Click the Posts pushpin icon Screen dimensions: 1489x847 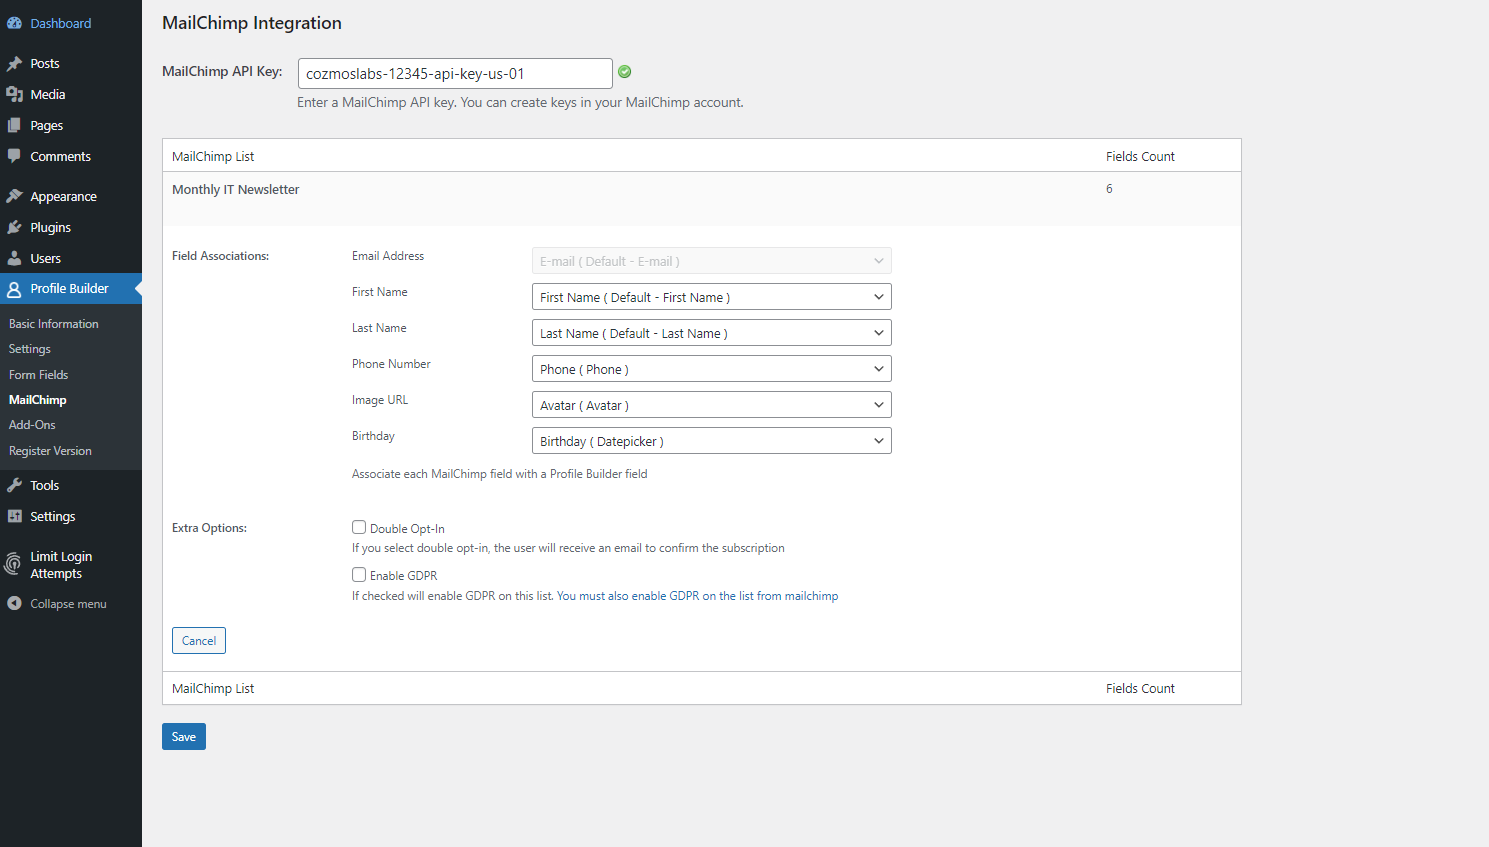14,63
